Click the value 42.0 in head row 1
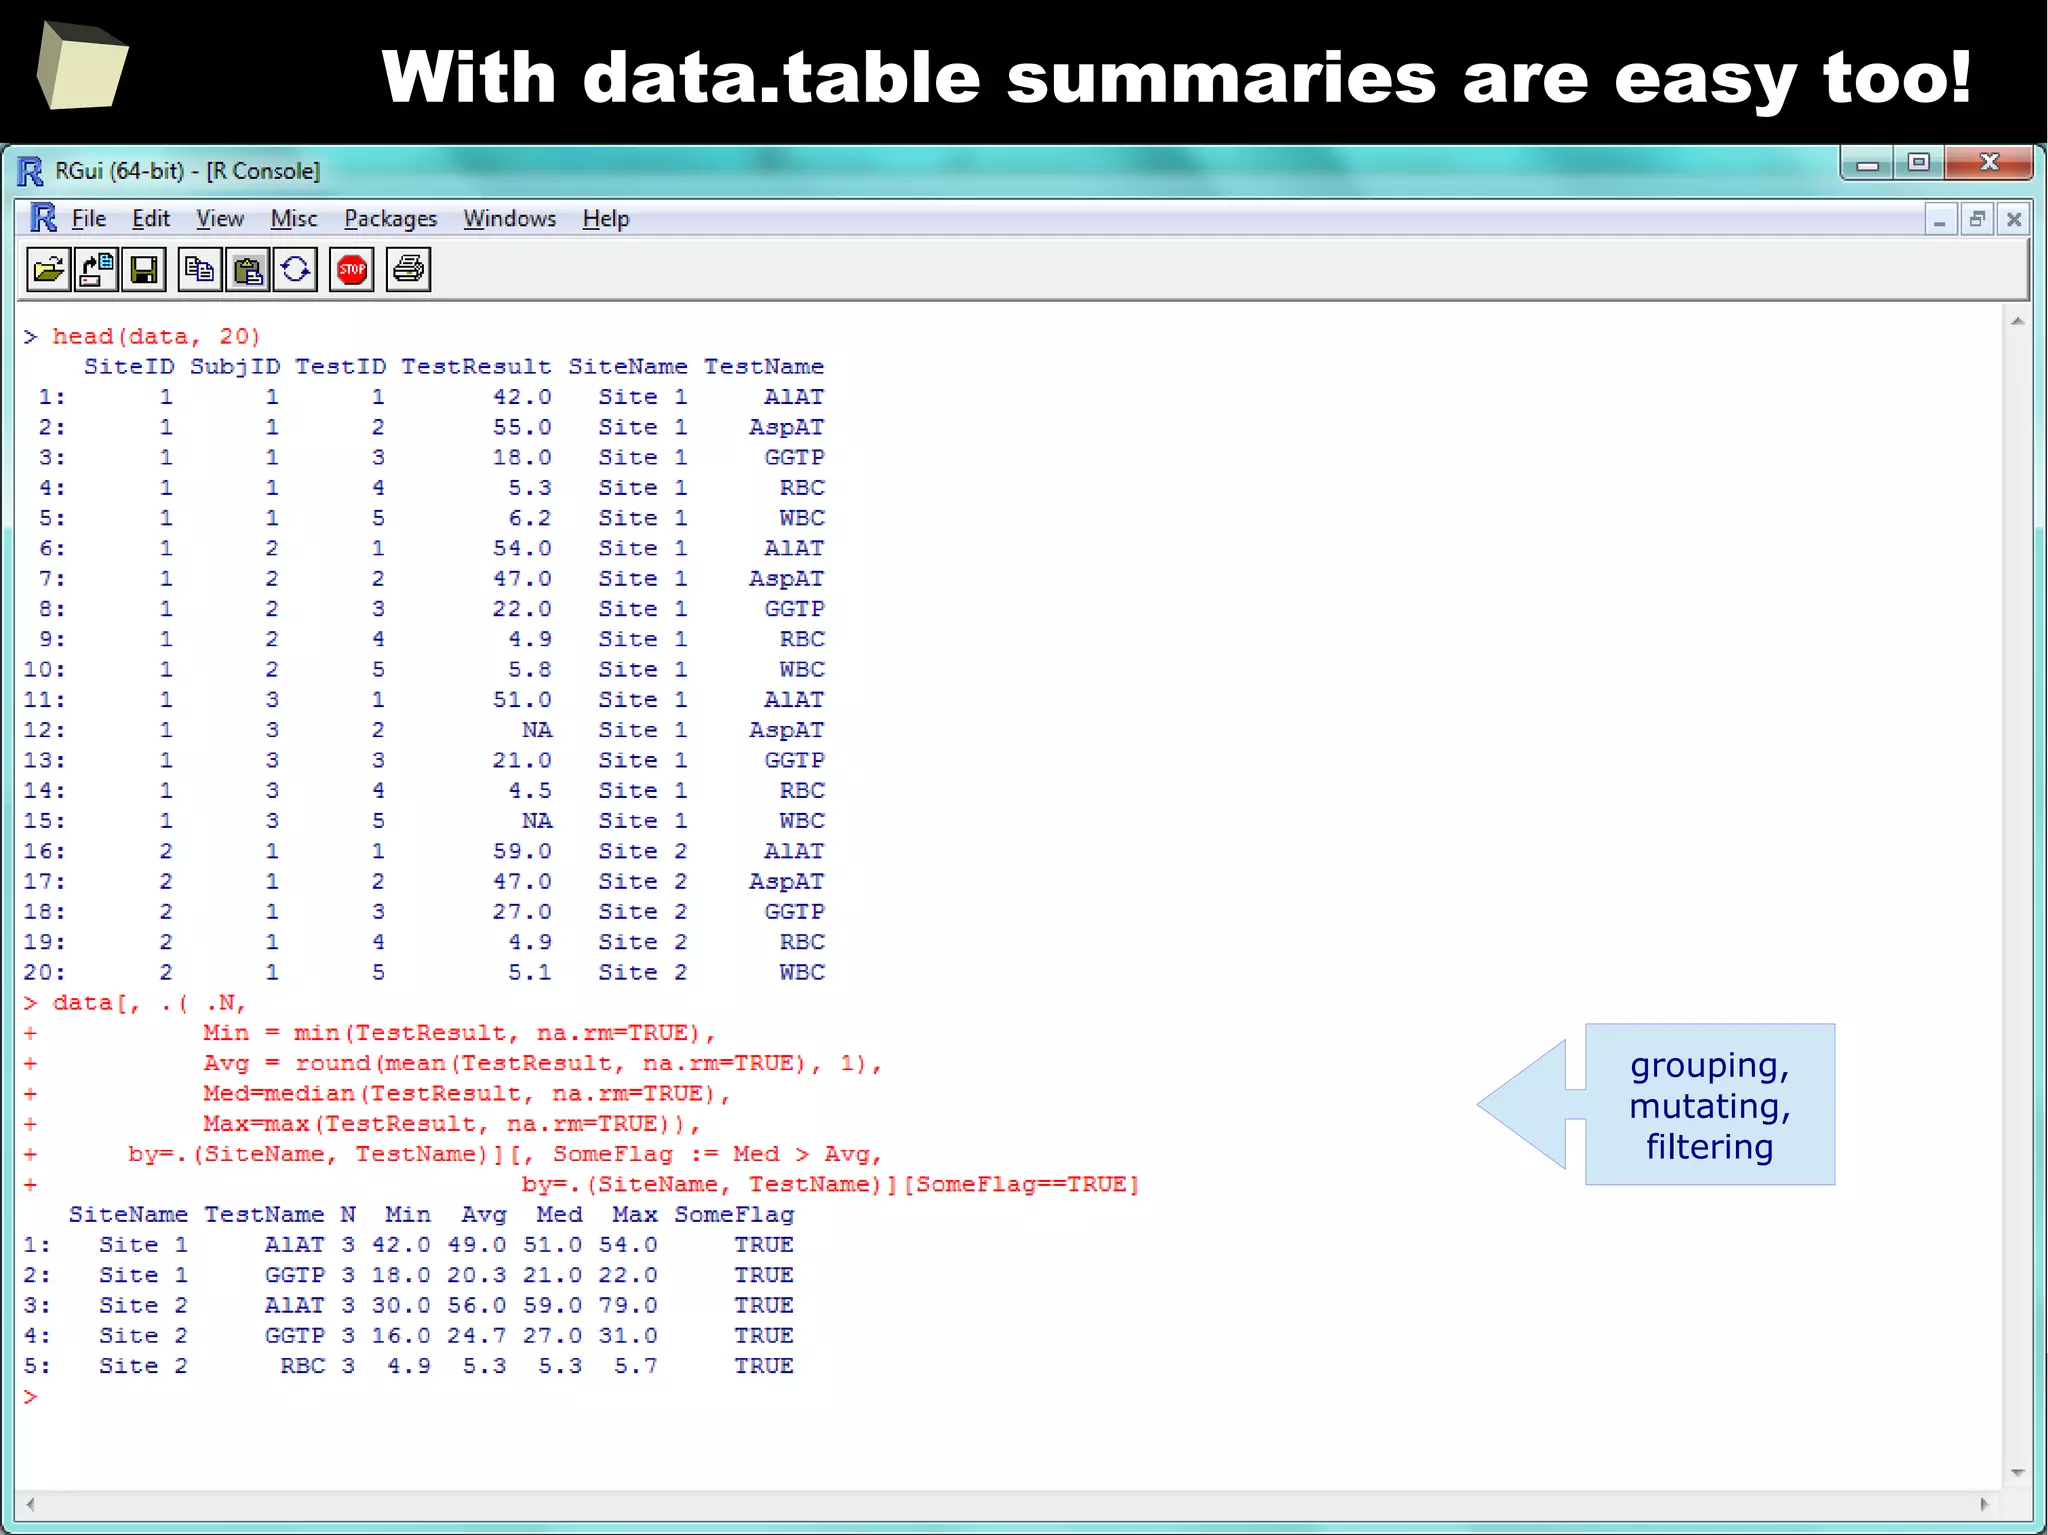The width and height of the screenshot is (2048, 1535). pos(521,397)
